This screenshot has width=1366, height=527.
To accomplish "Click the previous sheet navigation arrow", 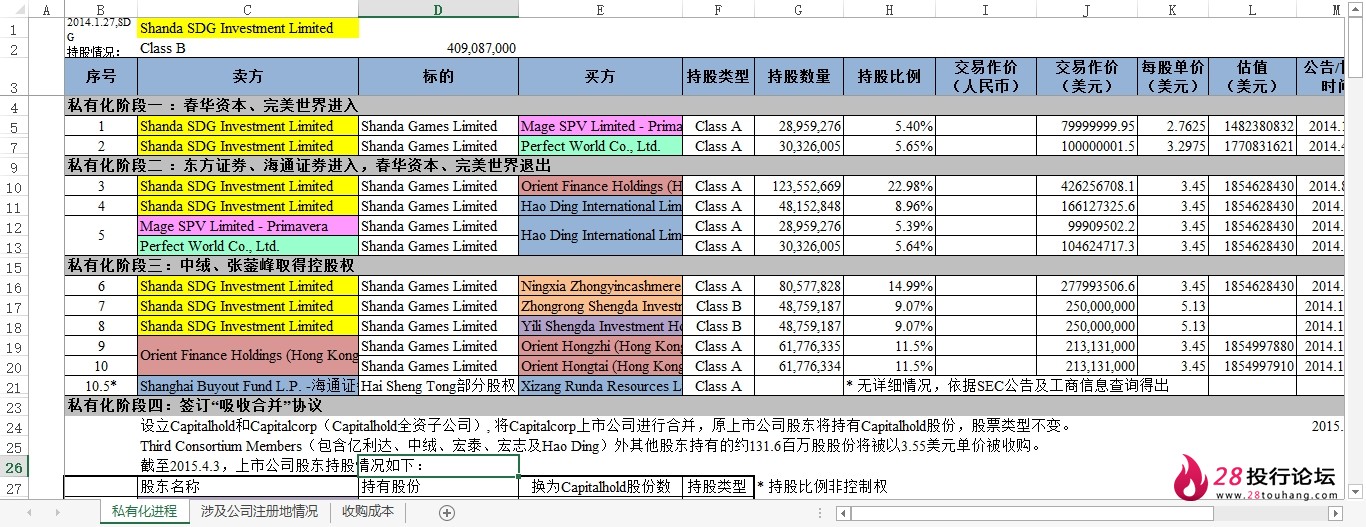I will [x=30, y=512].
